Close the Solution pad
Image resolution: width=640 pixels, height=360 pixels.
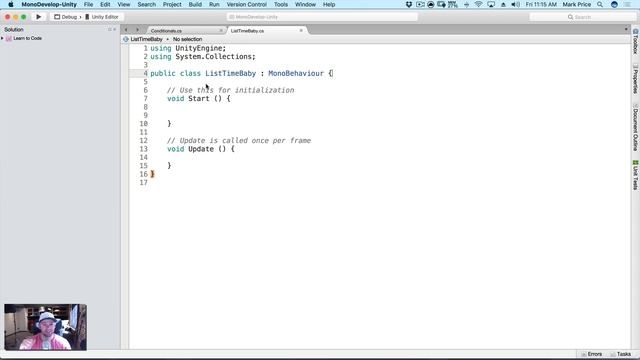click(114, 29)
